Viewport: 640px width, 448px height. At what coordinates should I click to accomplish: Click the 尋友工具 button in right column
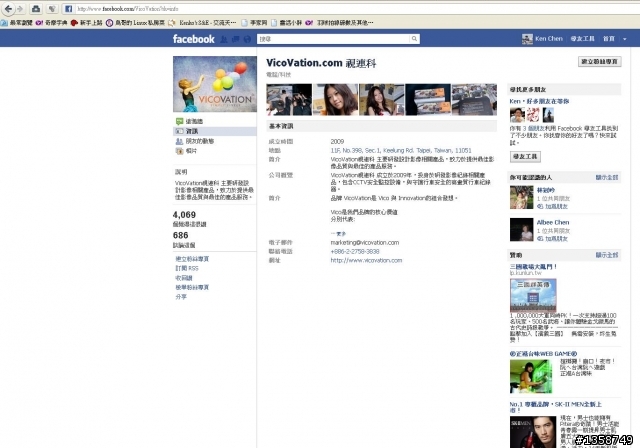[525, 156]
